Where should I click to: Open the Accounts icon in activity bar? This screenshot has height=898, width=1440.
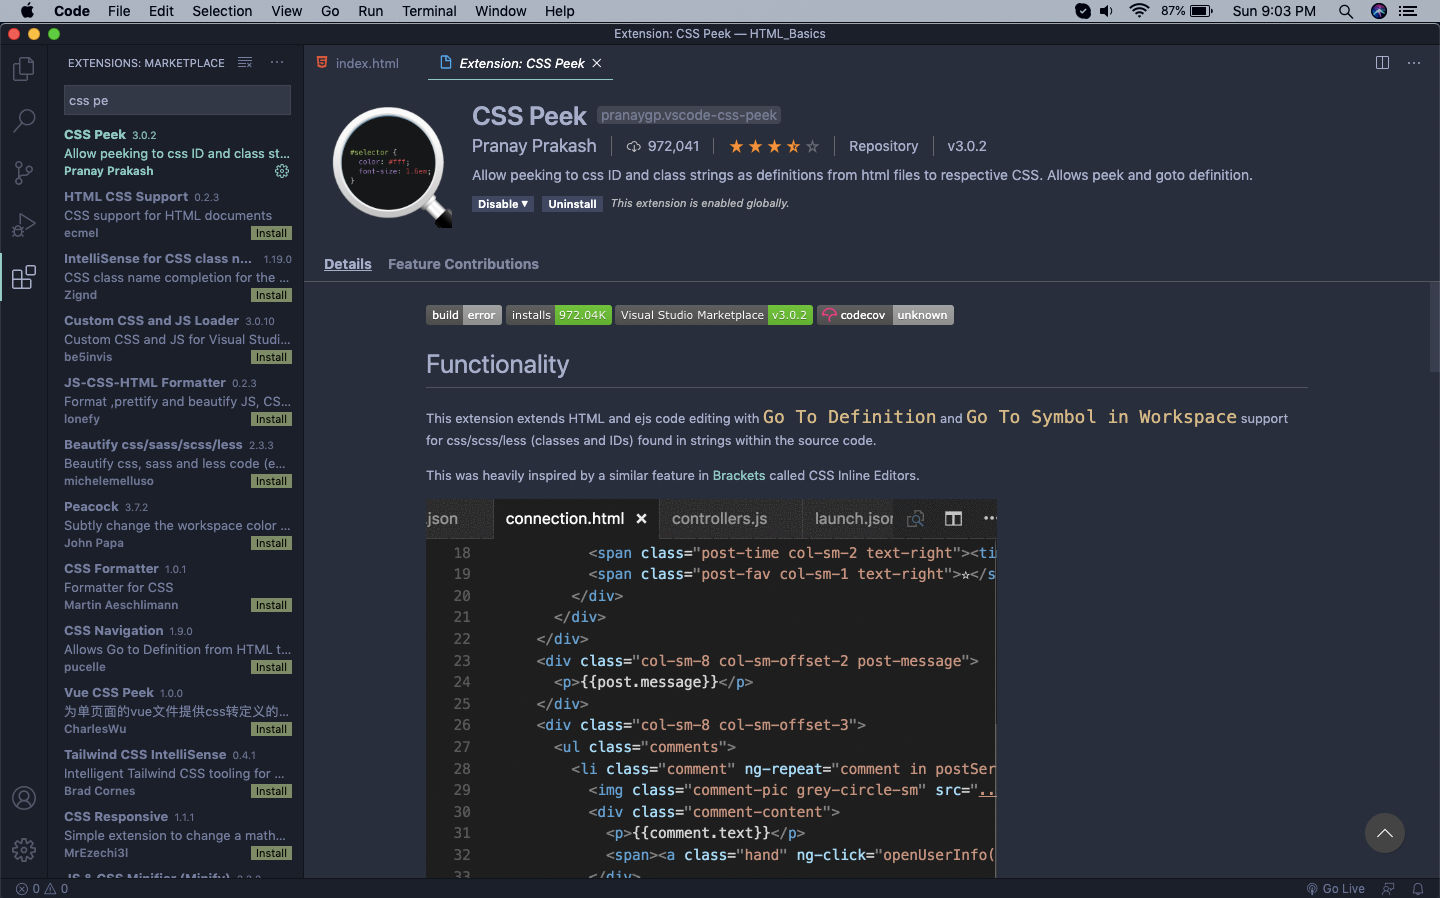pyautogui.click(x=24, y=798)
